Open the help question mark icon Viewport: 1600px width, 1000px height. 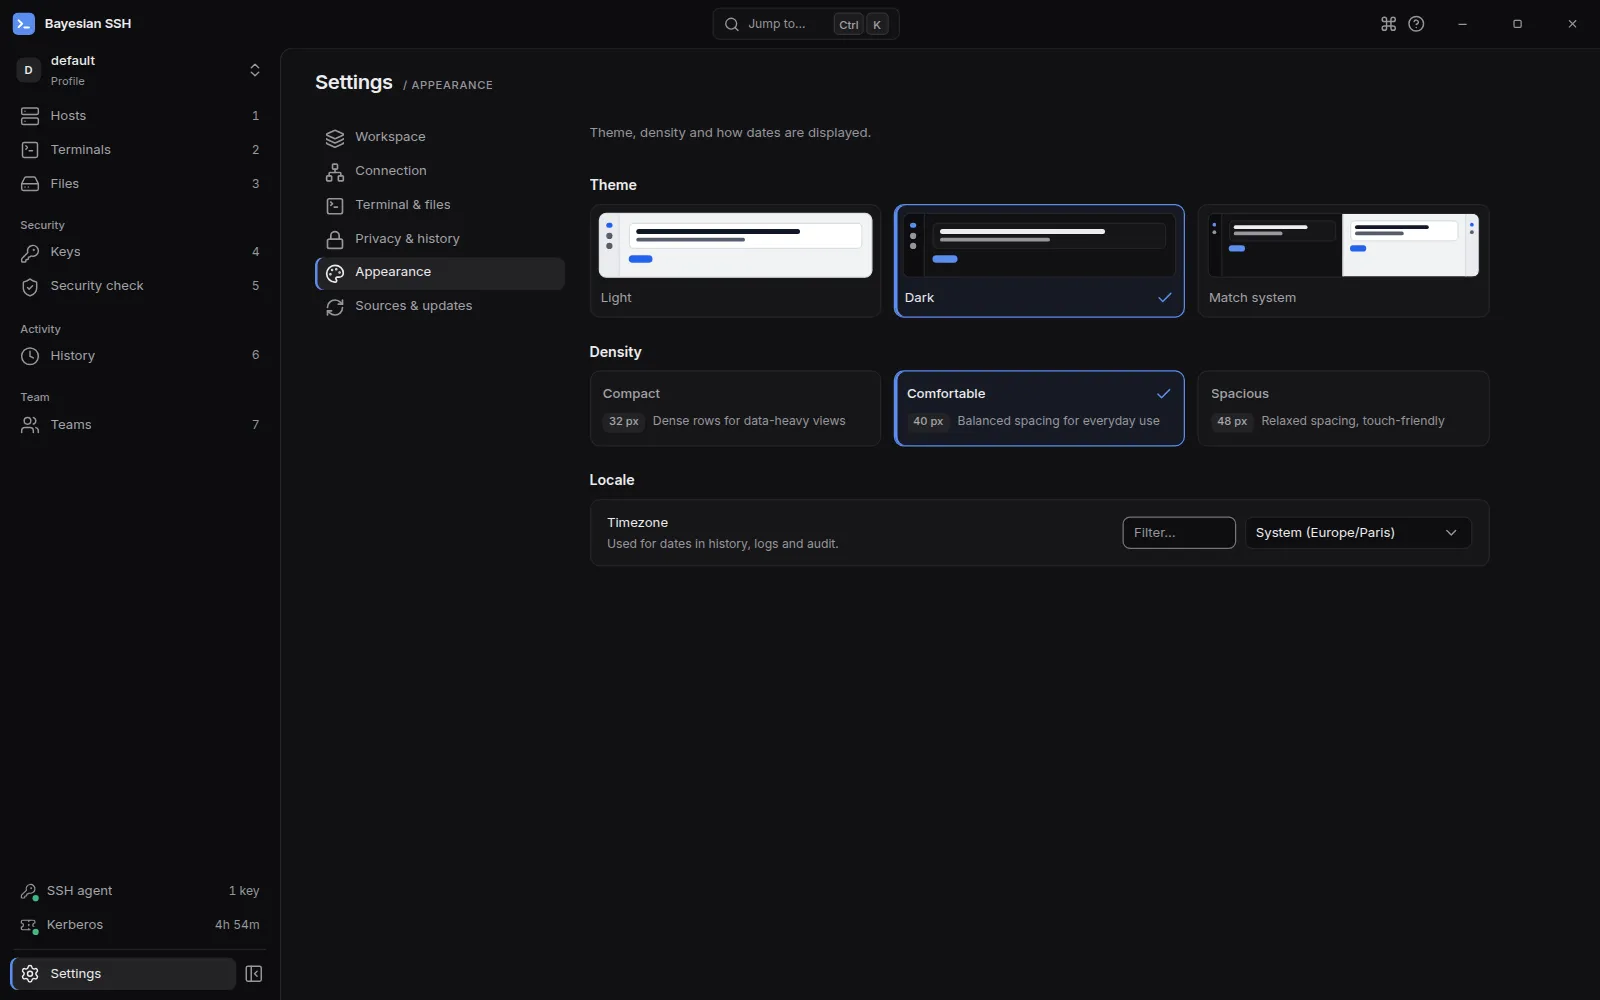tap(1416, 24)
